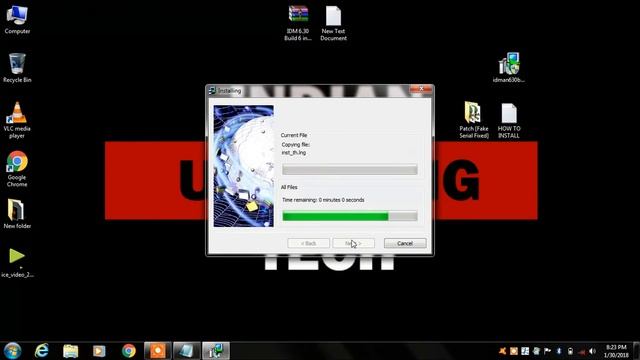Select the IDM 6.30 Build 6 archive icon
The height and width of the screenshot is (360, 640).
[x=298, y=23]
